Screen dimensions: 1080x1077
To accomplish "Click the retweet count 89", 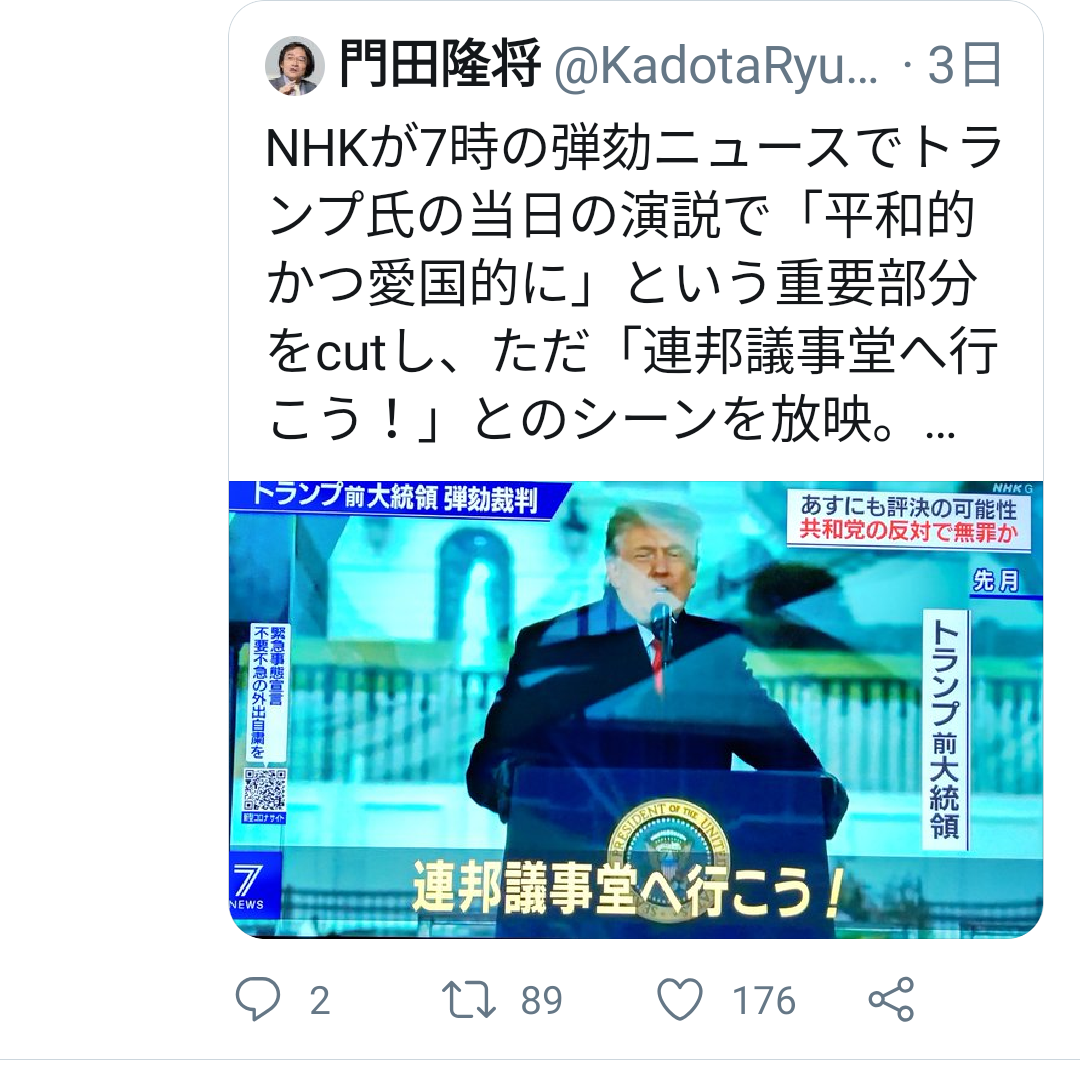I will pos(541,1001).
